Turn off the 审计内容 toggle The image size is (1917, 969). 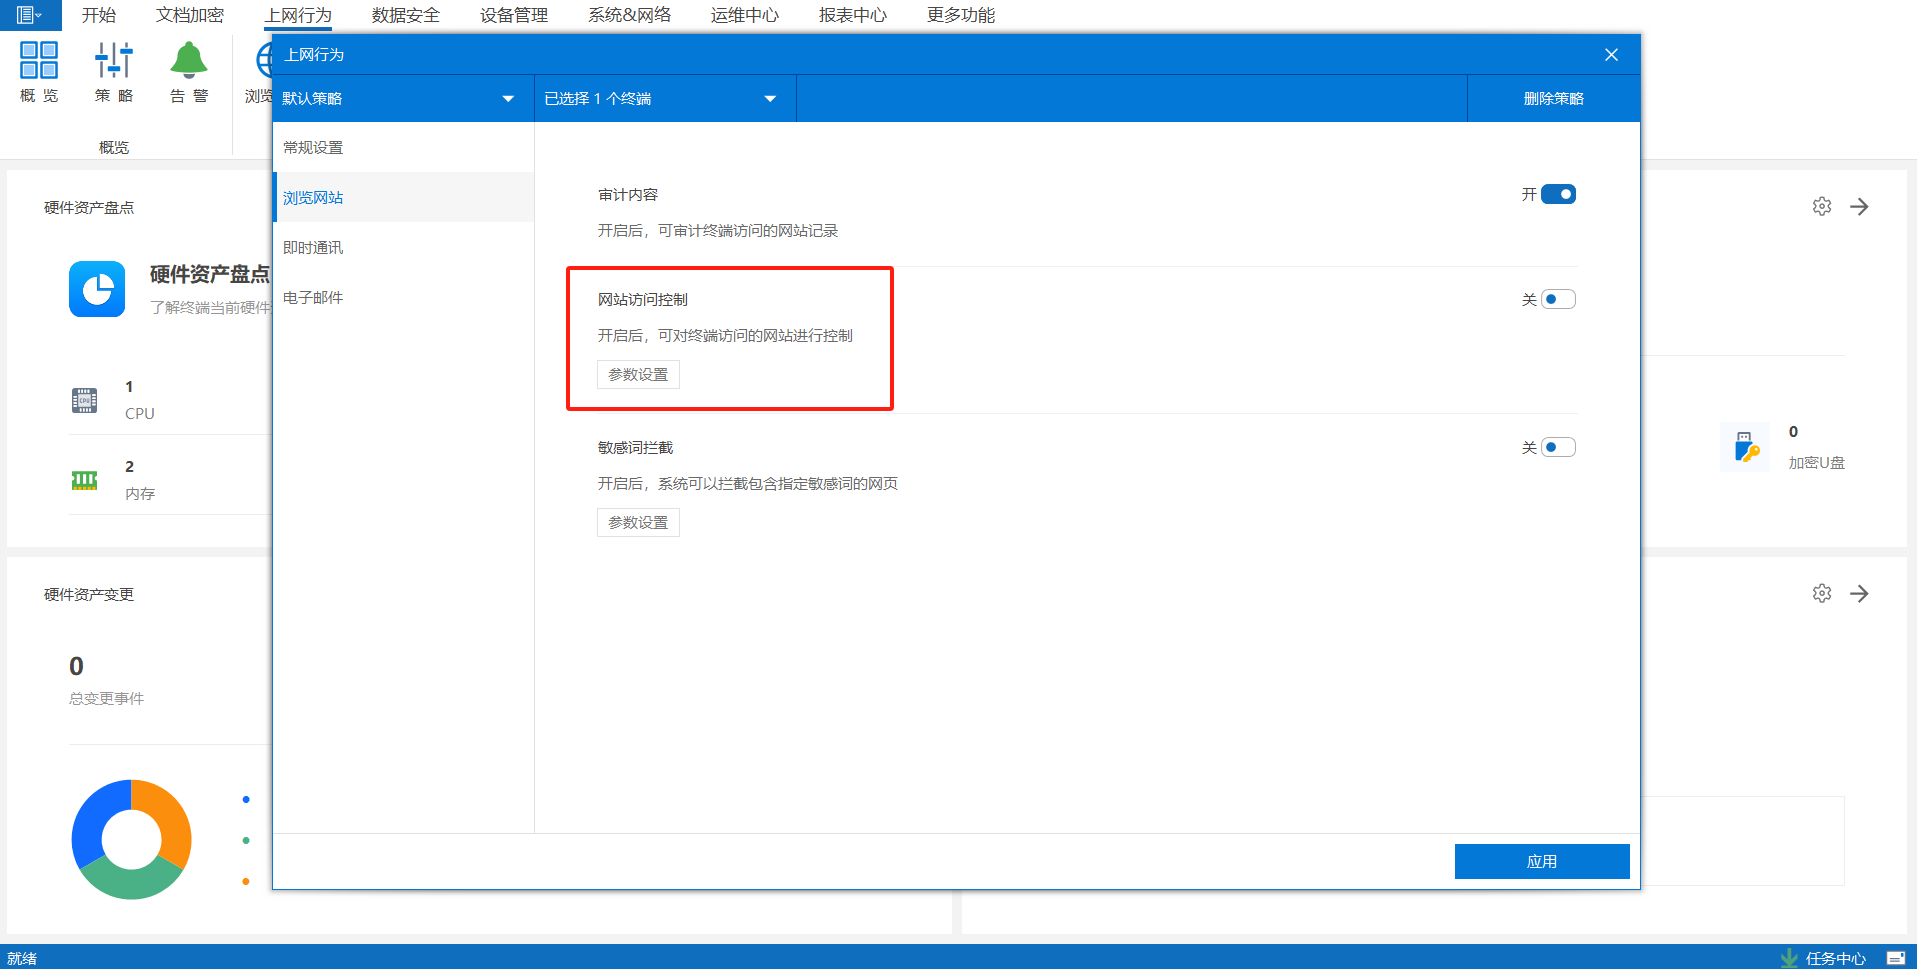pos(1557,195)
